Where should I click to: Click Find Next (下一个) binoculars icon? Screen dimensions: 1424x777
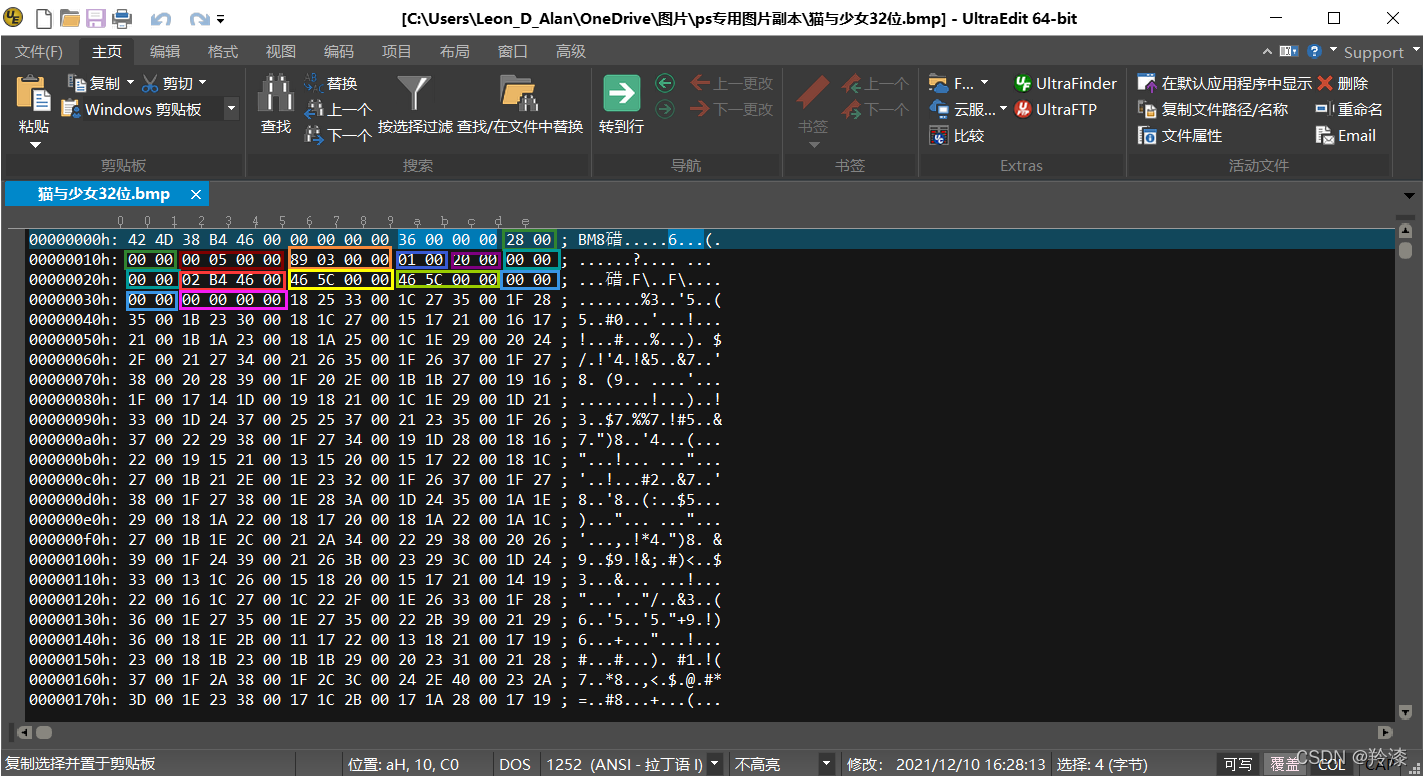[x=313, y=135]
